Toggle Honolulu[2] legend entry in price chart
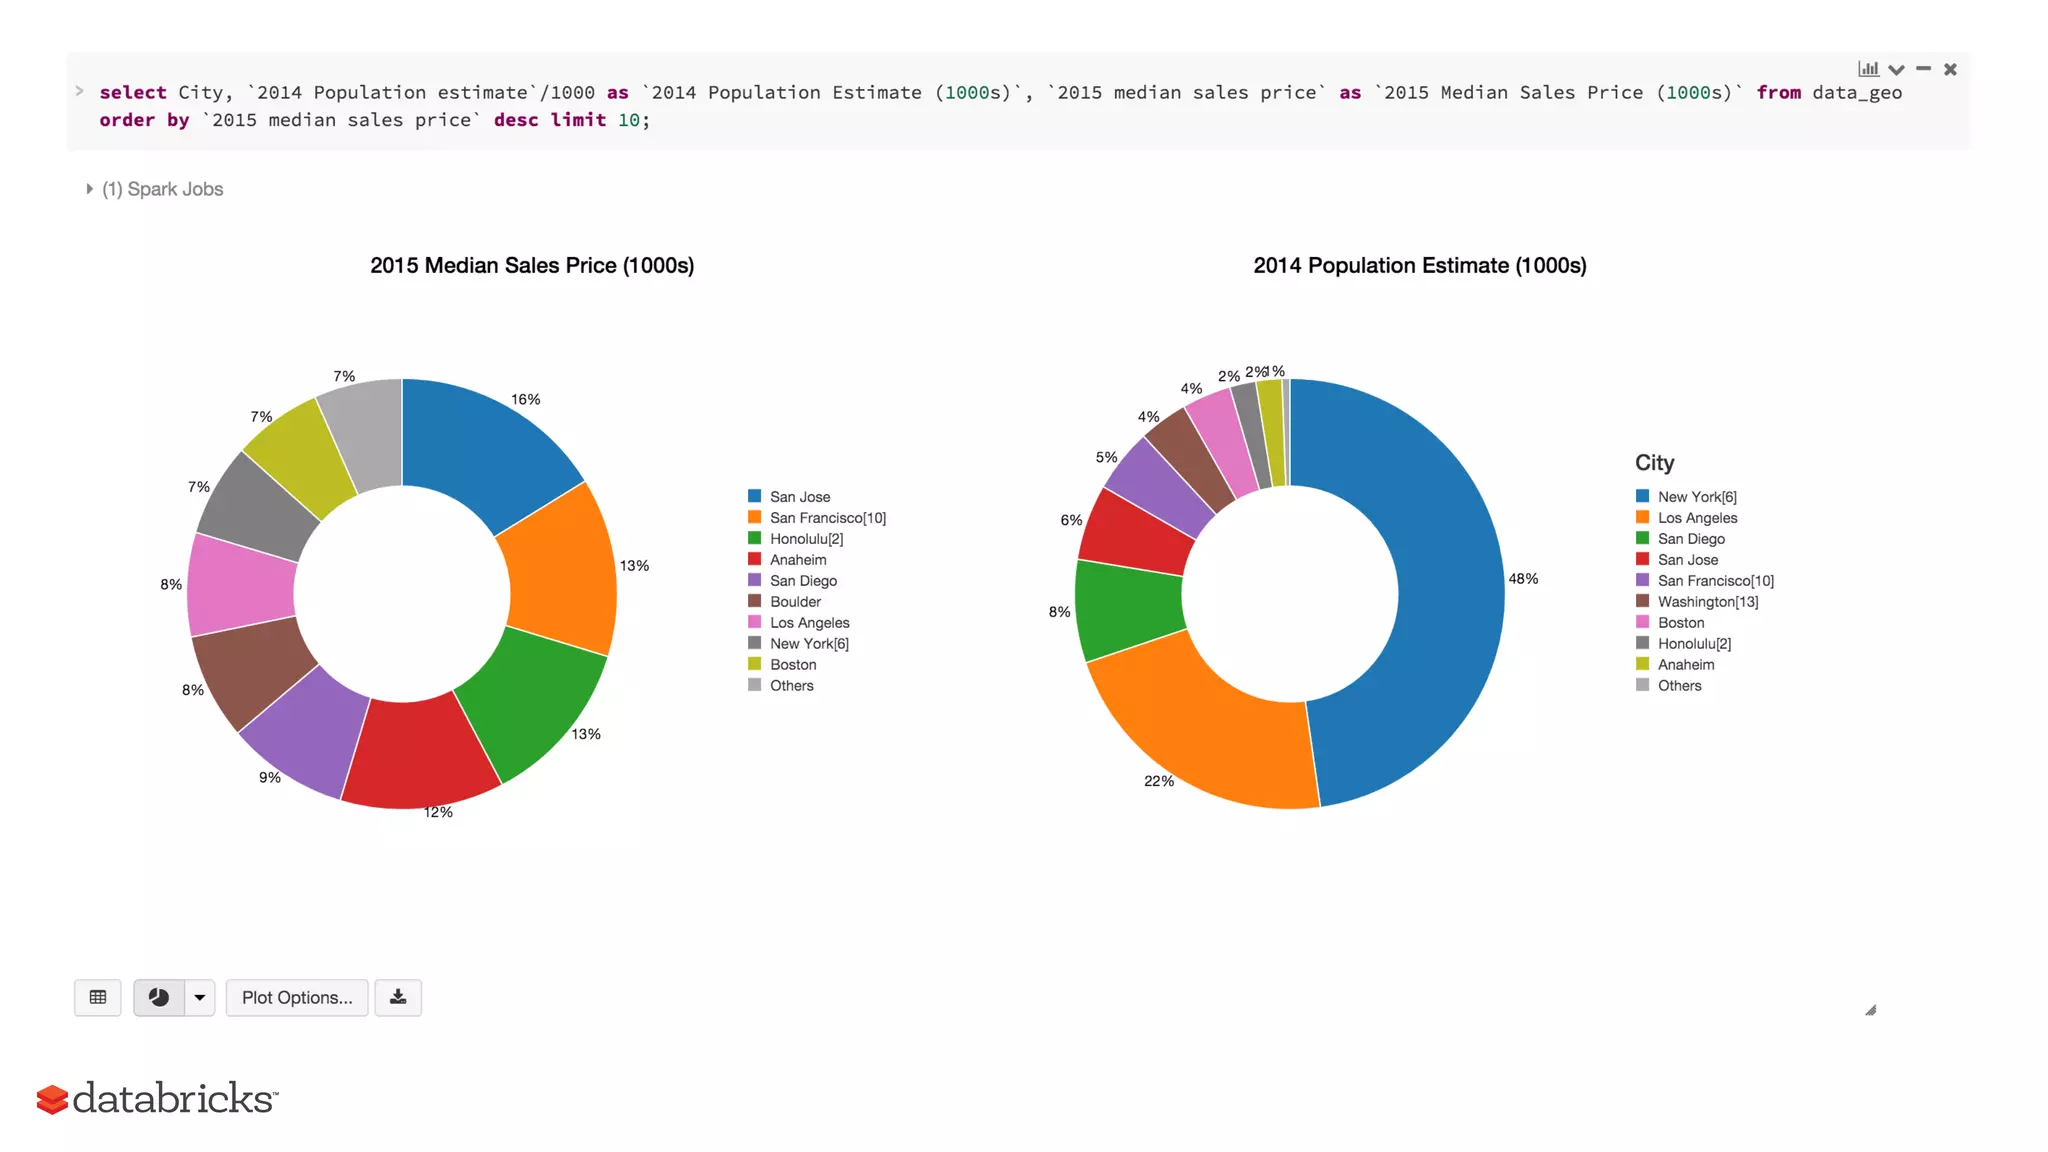The image size is (2048, 1152). point(806,539)
